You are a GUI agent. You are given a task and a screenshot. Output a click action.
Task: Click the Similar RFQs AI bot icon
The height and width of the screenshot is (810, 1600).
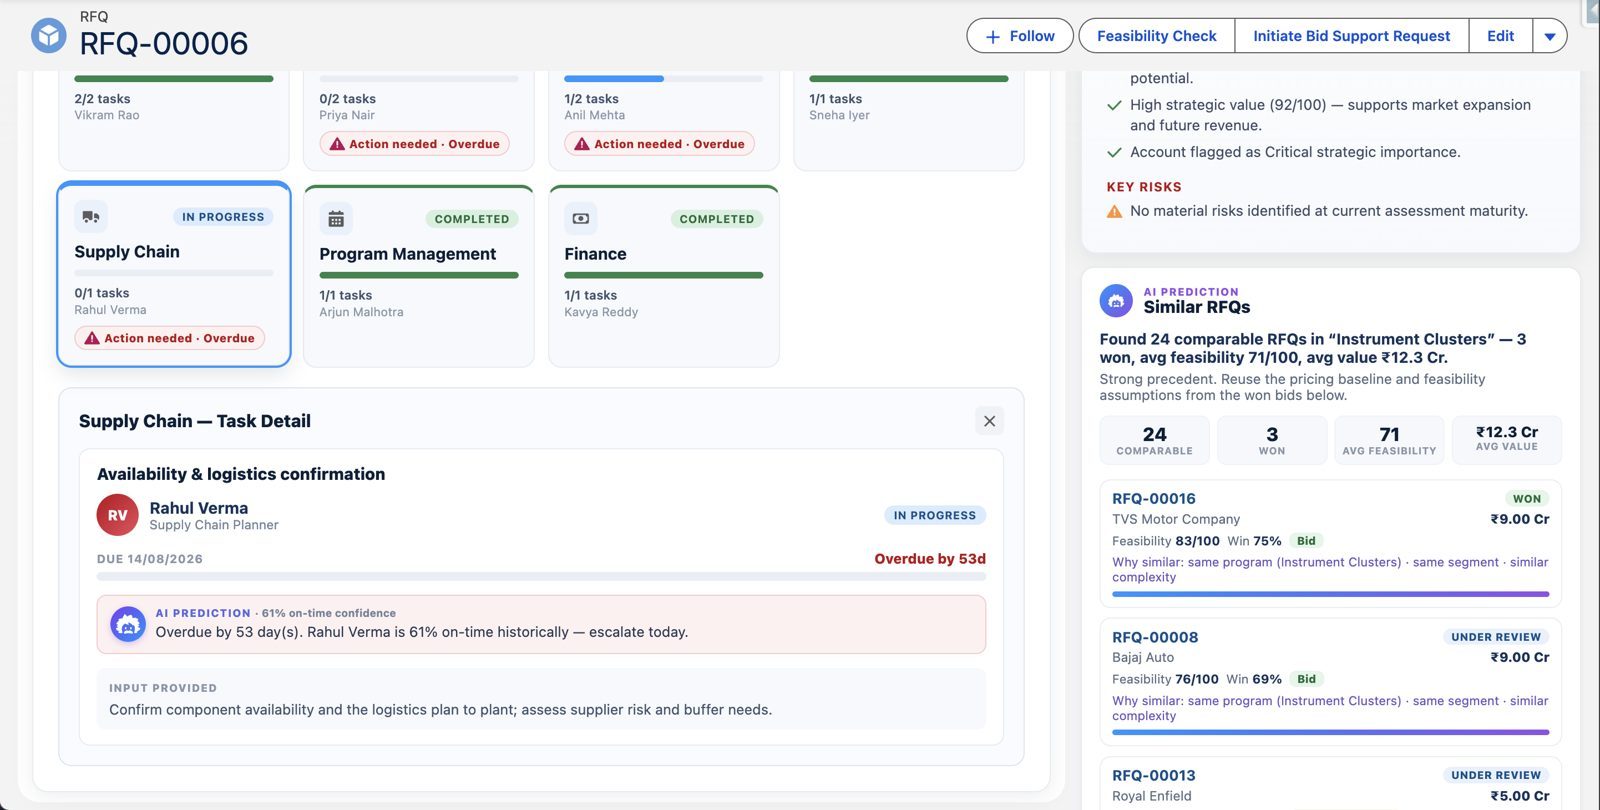1116,301
